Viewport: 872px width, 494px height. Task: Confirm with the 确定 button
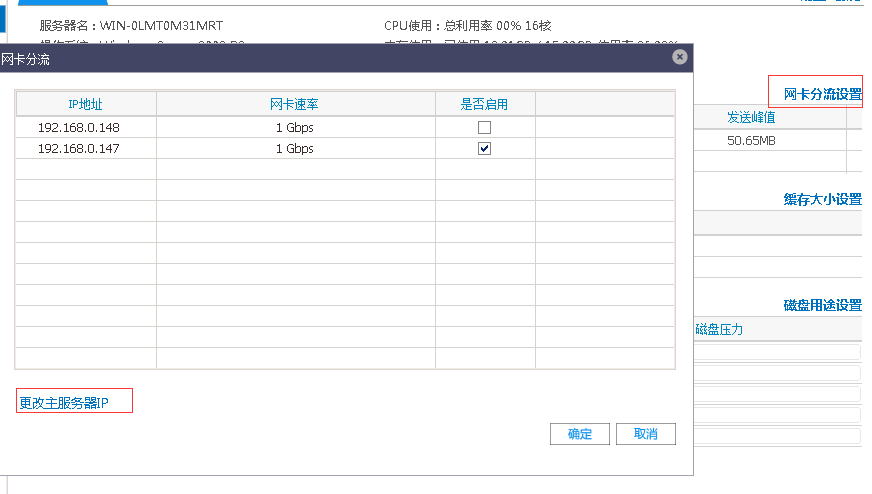point(579,434)
